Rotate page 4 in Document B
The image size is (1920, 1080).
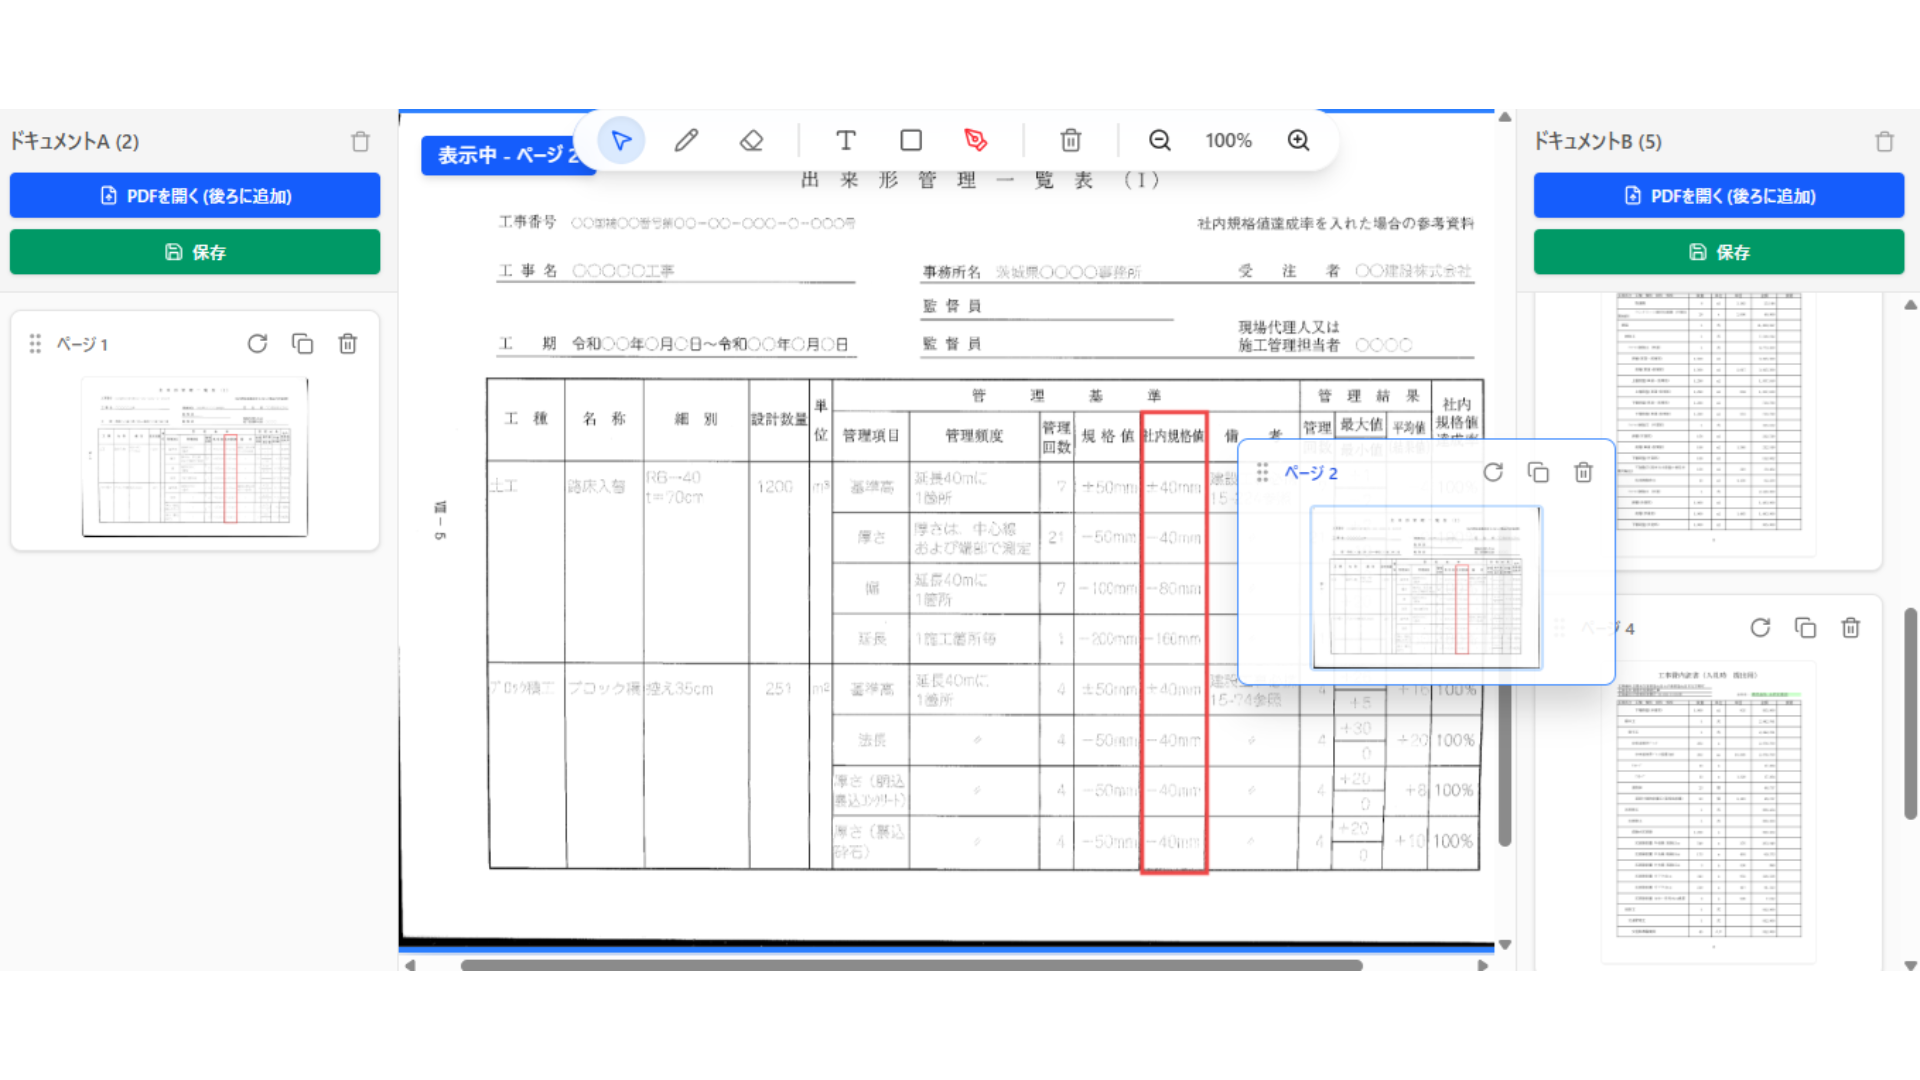1761,628
